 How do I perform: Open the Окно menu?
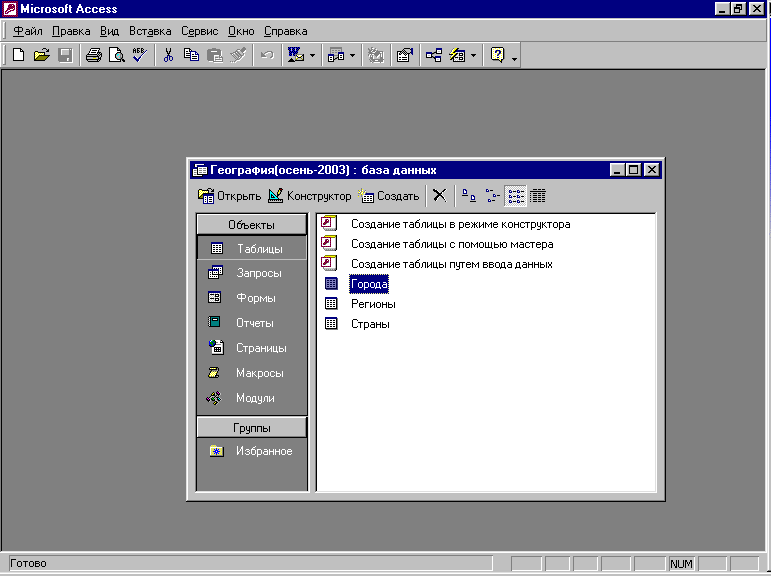tap(241, 31)
